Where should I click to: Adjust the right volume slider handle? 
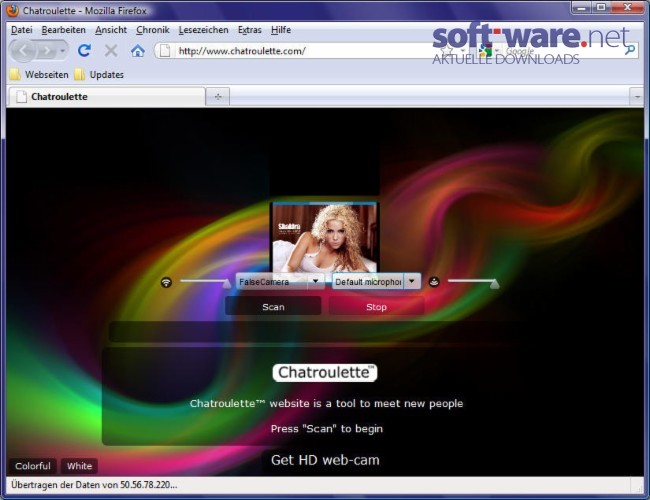click(x=495, y=284)
